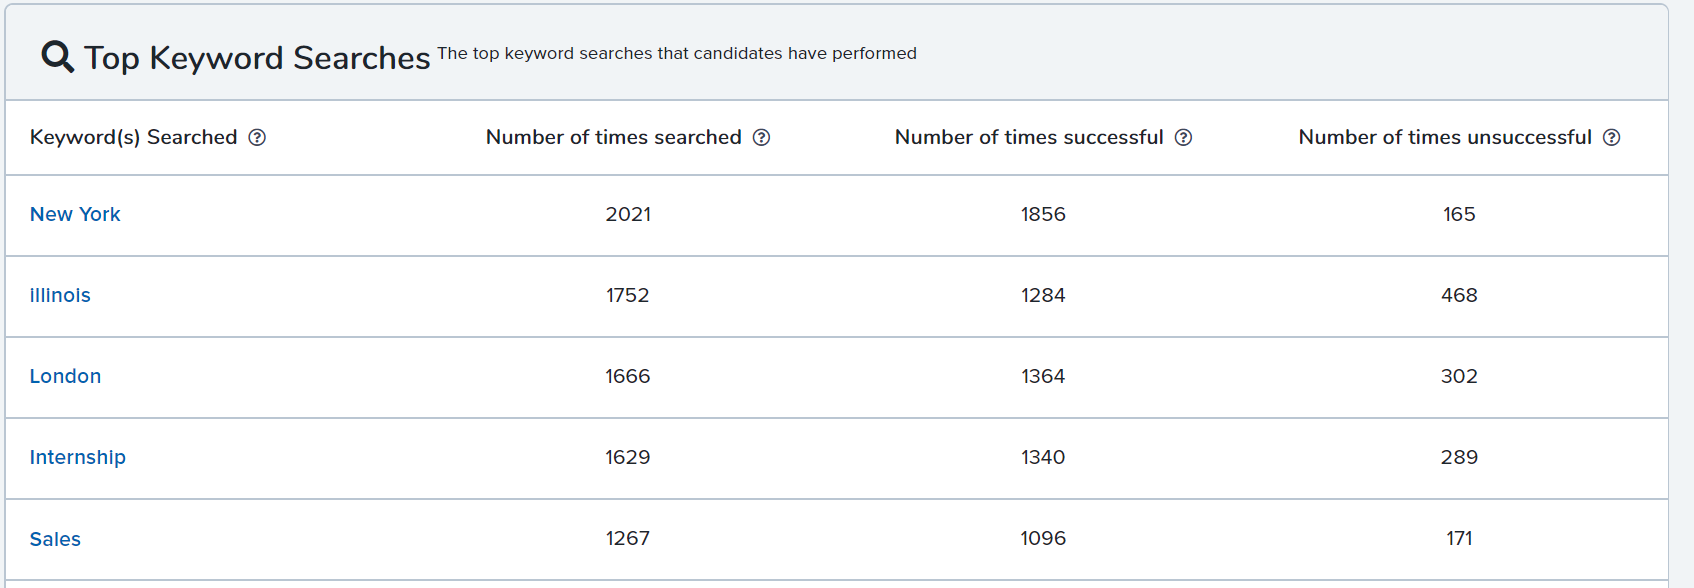The width and height of the screenshot is (1694, 588).
Task: Click the 289 unsuccessful count for Internship
Action: click(x=1459, y=457)
